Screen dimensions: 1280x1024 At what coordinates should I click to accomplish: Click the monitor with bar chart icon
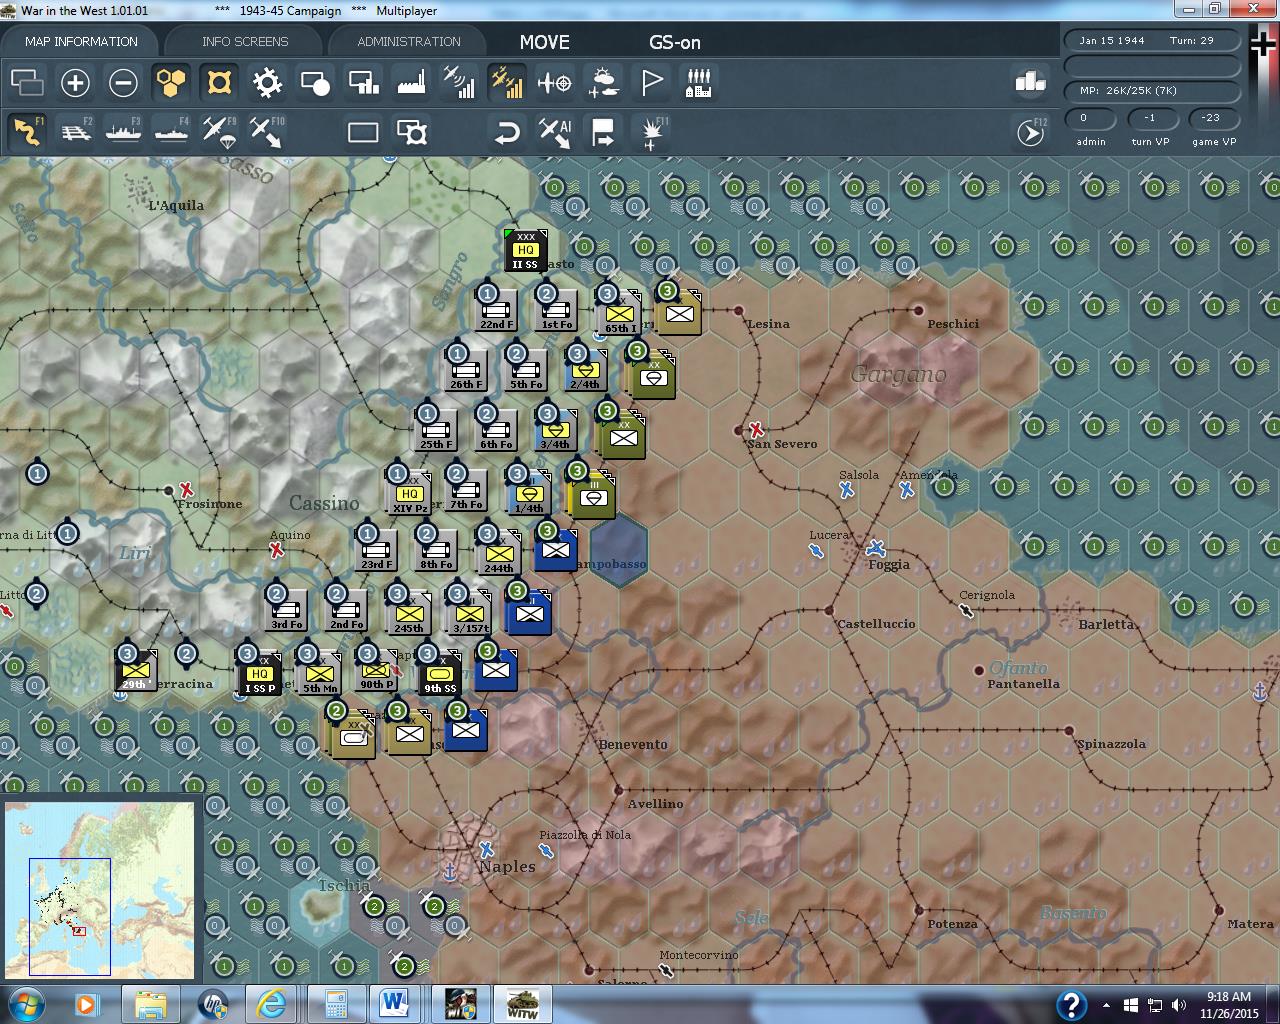pos(363,82)
